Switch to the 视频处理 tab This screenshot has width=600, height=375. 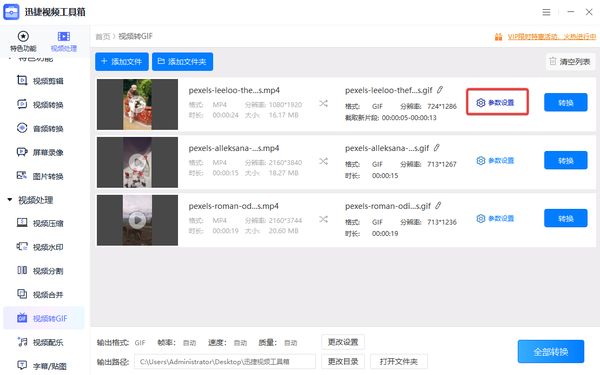[x=64, y=41]
